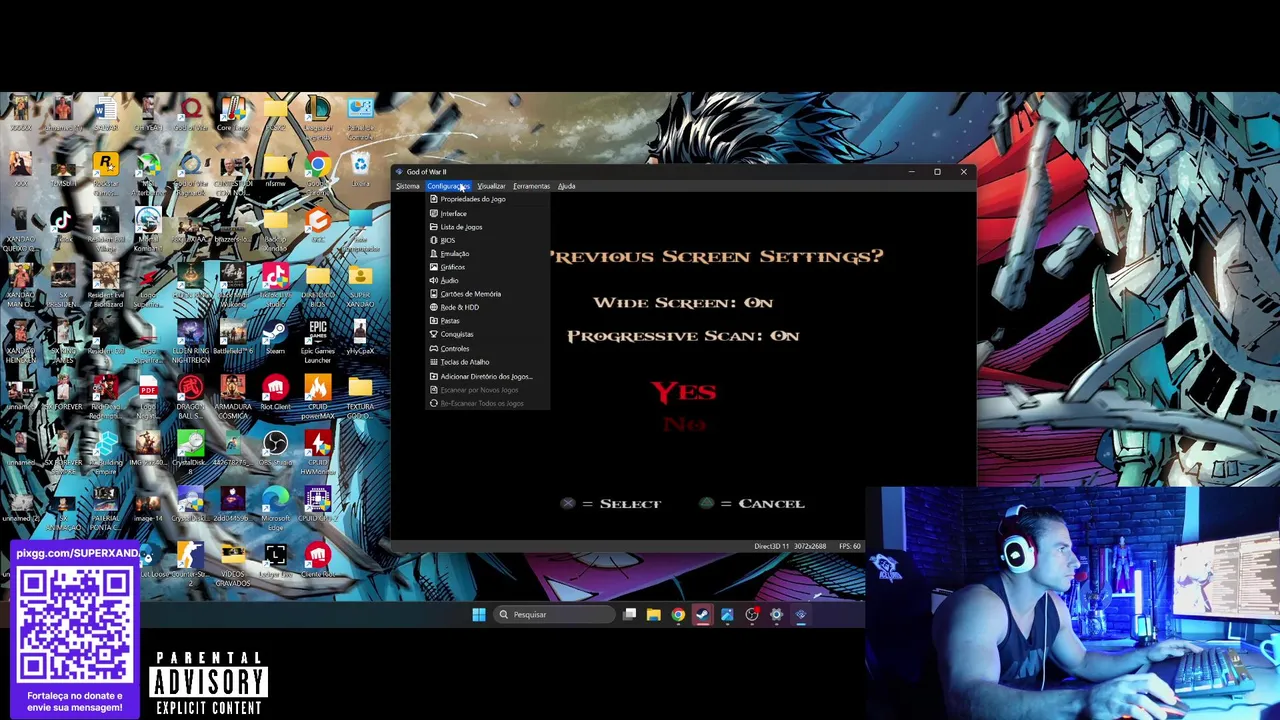
Task: Open the Sistema menu
Action: (408, 186)
